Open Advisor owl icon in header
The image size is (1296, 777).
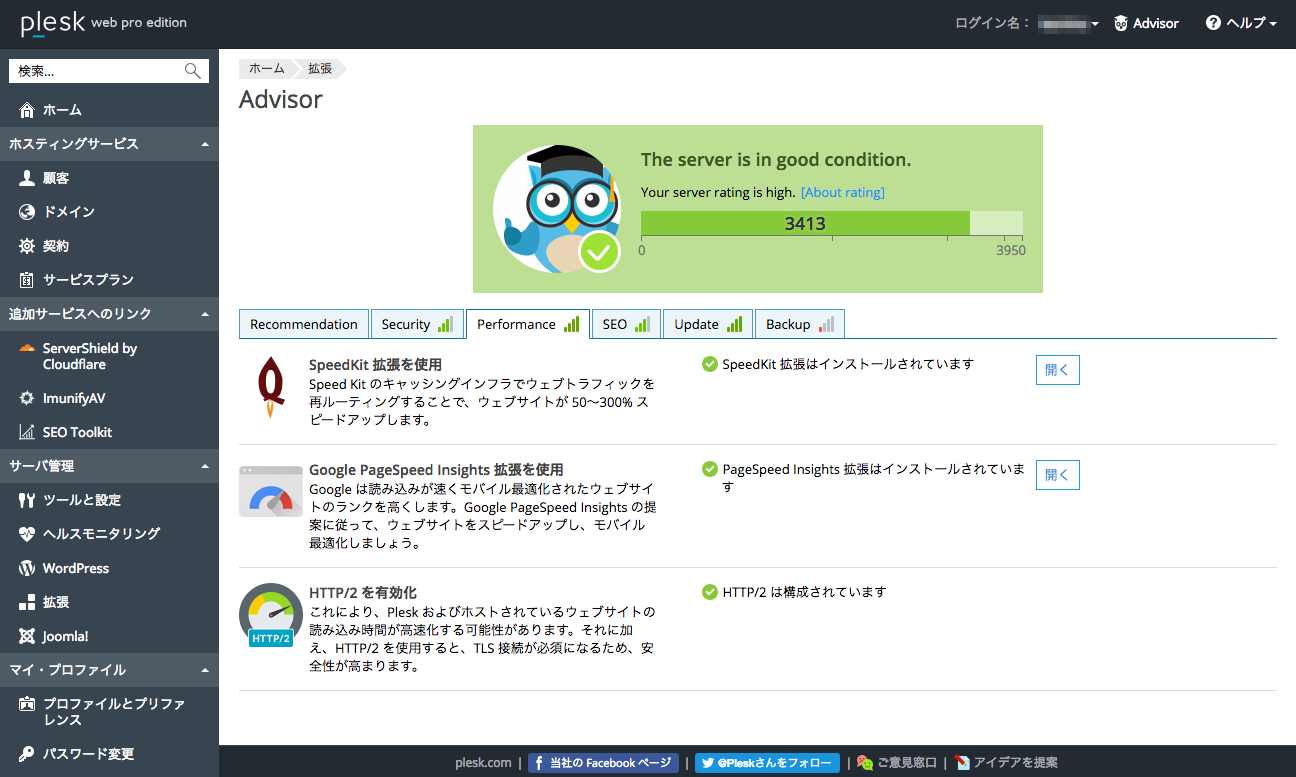[x=1121, y=23]
